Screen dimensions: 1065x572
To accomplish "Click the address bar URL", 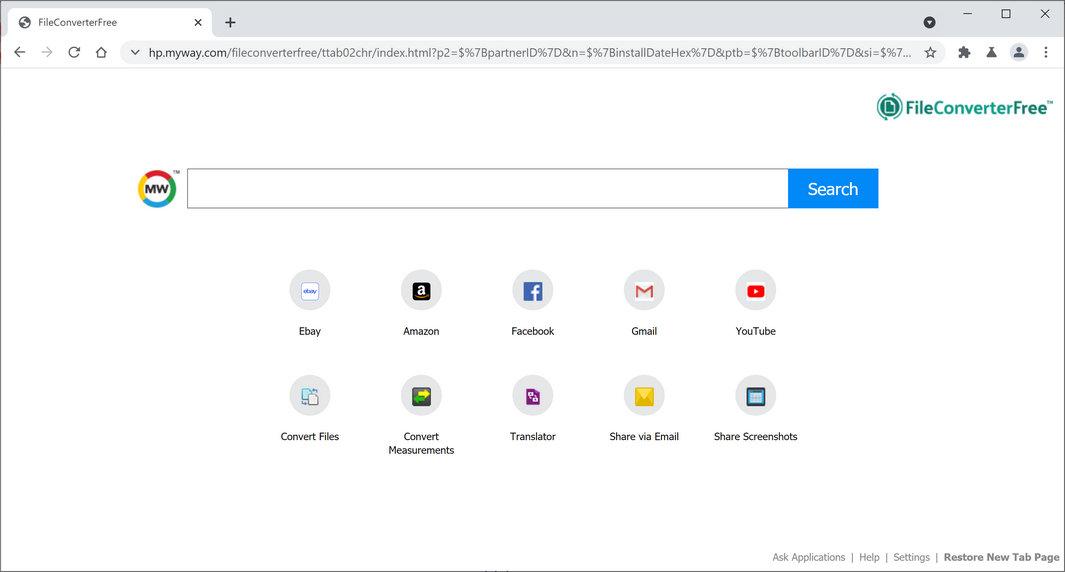I will (530, 52).
